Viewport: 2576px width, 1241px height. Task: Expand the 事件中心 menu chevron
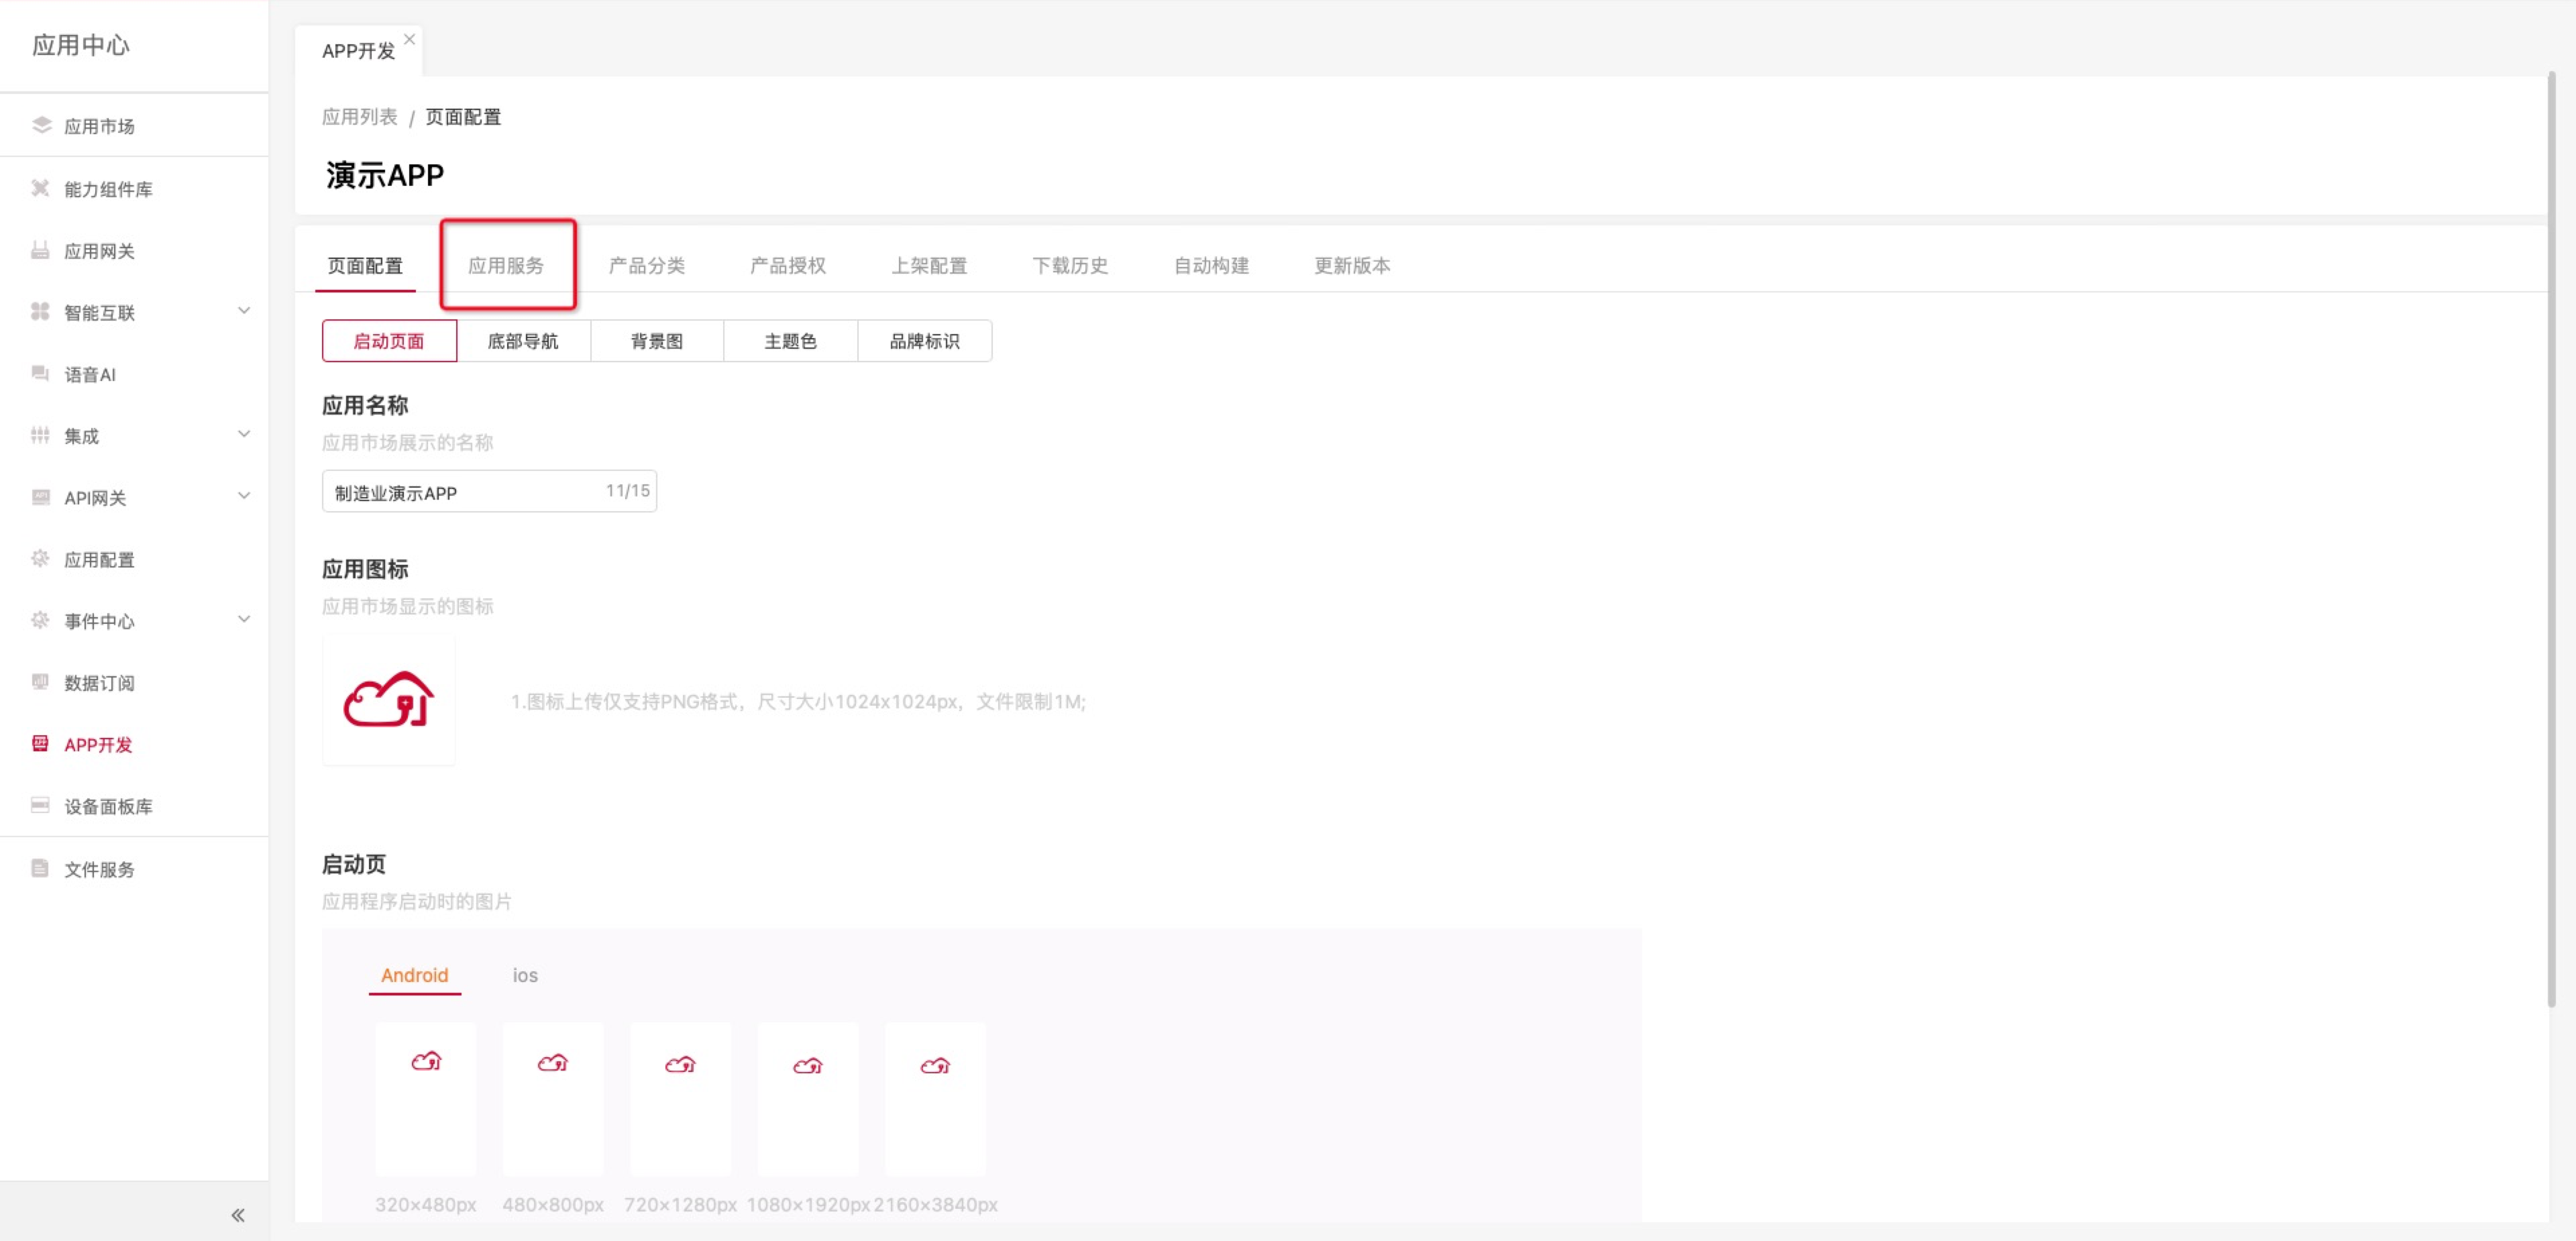(x=244, y=619)
